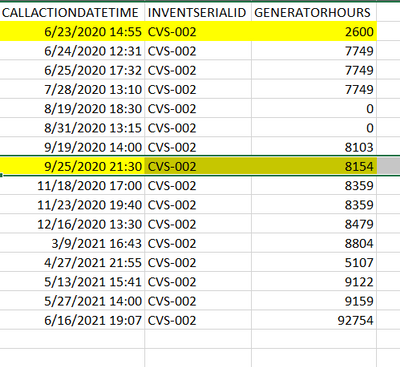Click the cell with 9122 generator hours

click(x=314, y=282)
